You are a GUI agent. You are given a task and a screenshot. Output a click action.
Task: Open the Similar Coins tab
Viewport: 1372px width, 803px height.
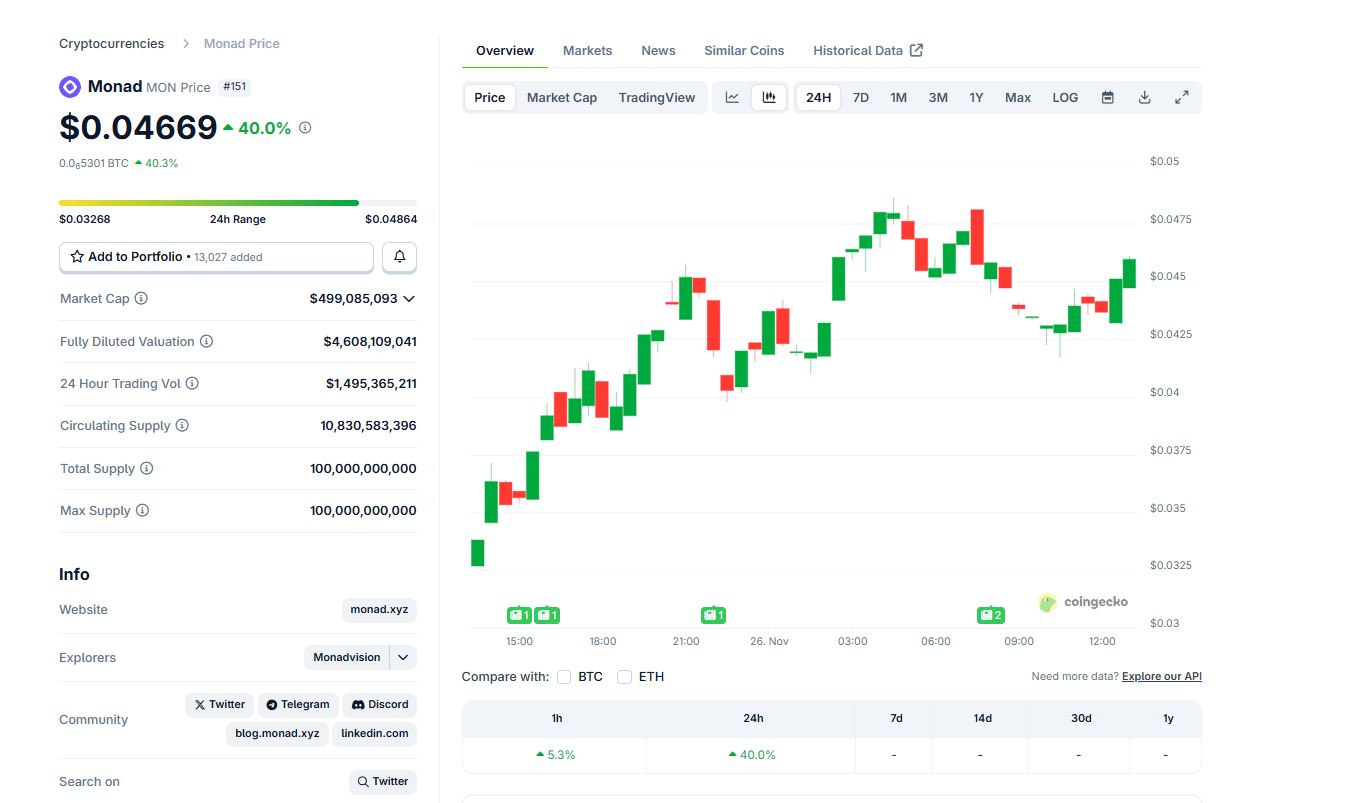744,50
